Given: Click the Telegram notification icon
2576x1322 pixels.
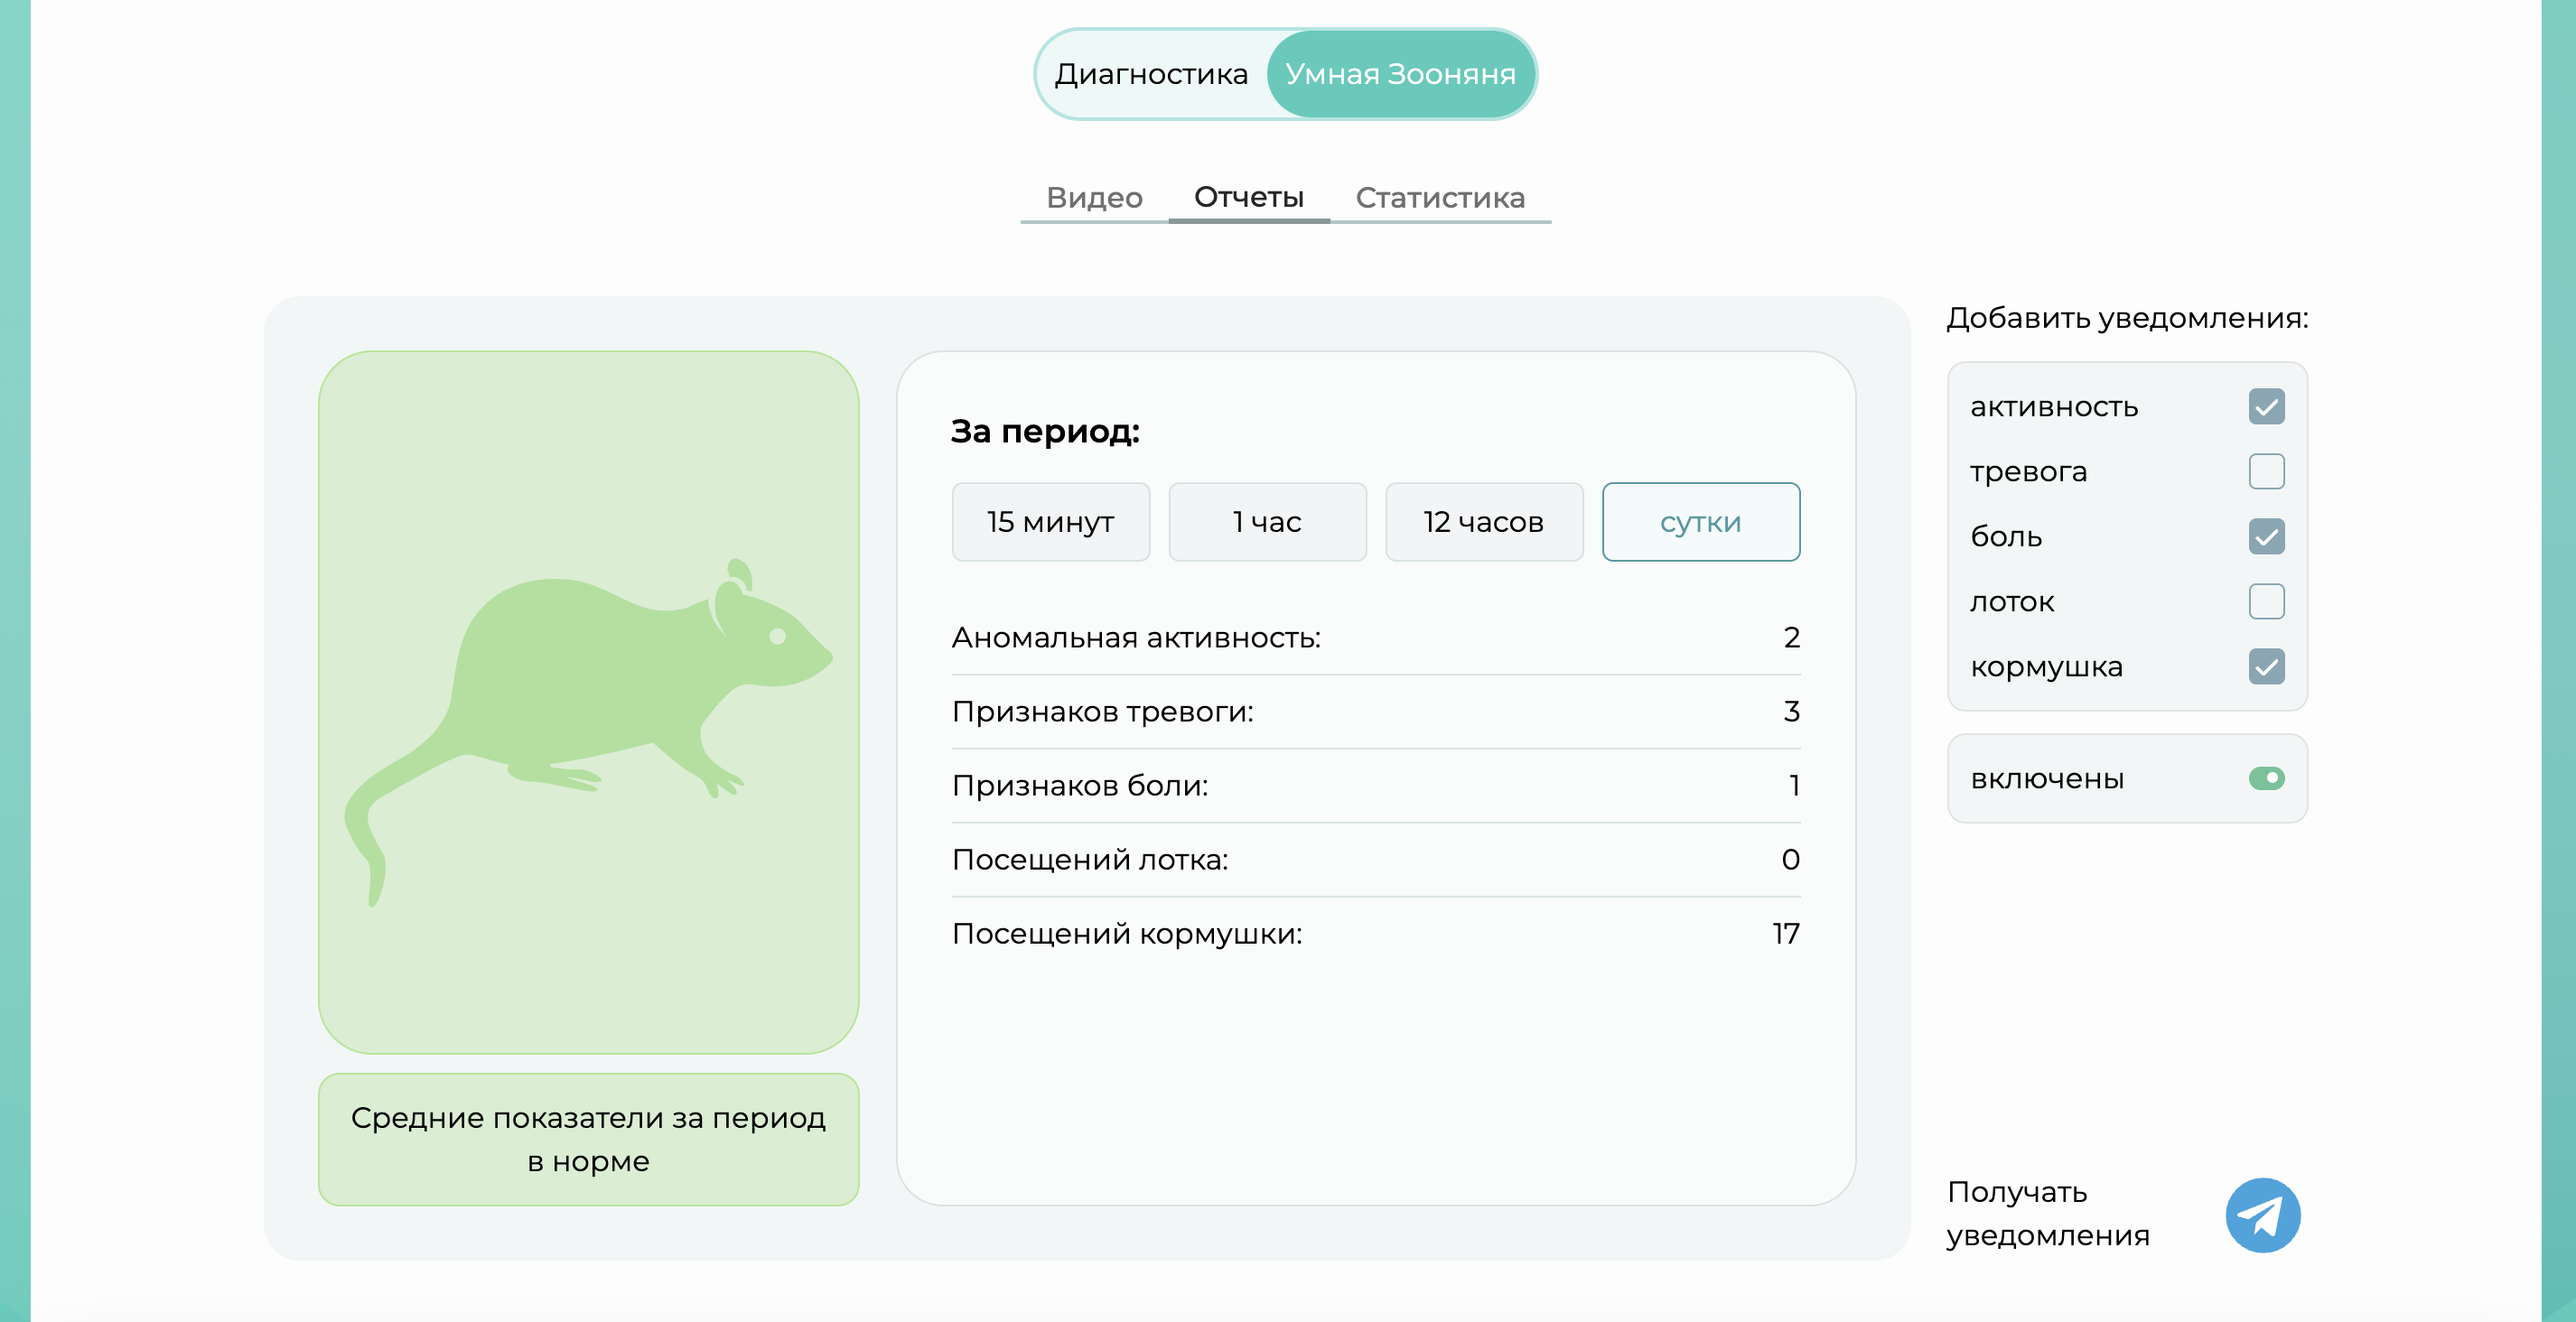Looking at the screenshot, I should (2262, 1214).
